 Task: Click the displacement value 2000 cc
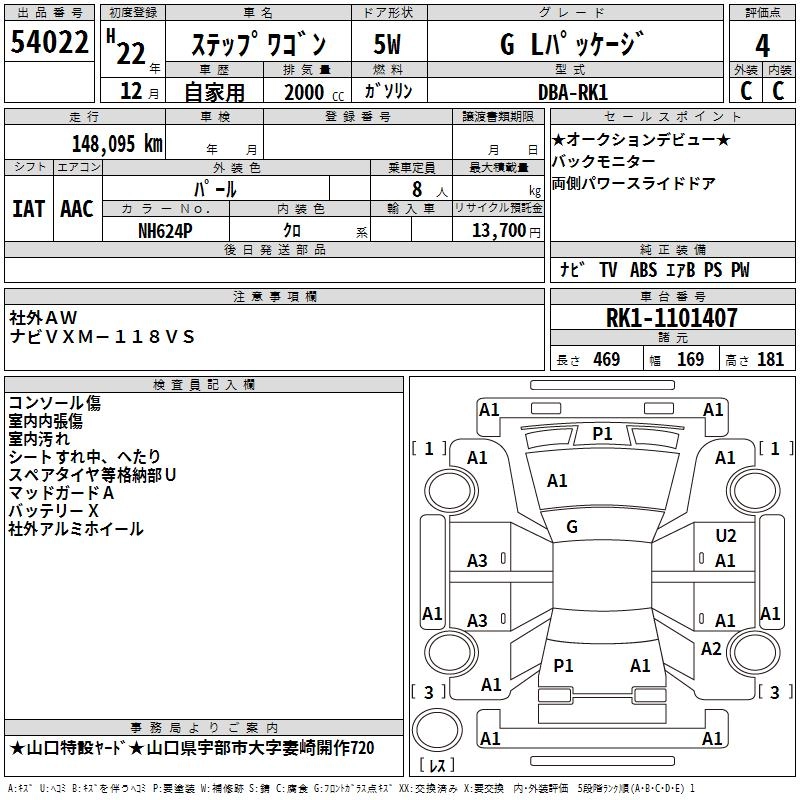[314, 93]
